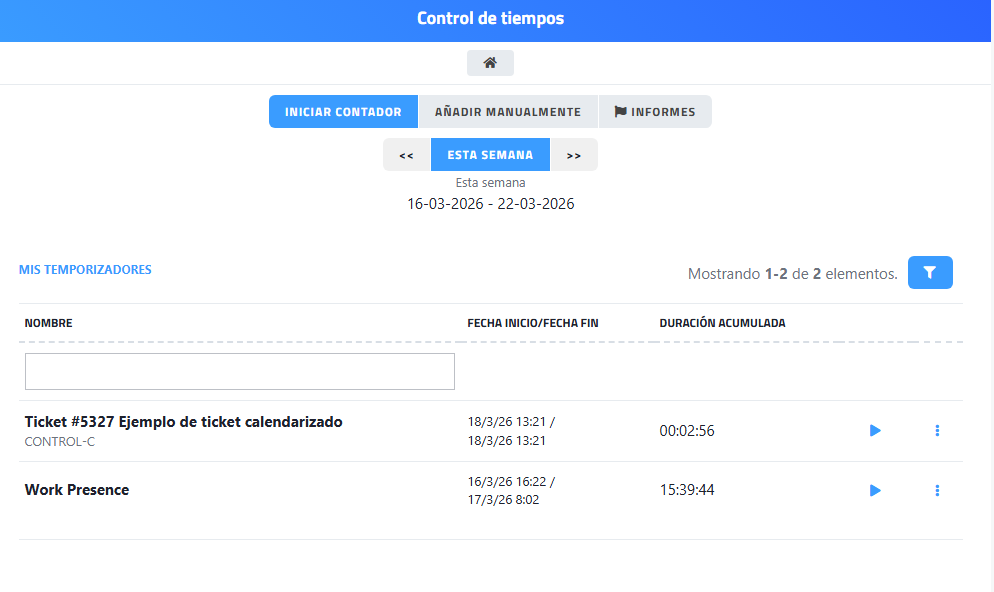Screen dimensions: 994x592
Task: Go to previous week with << button
Action: click(x=406, y=155)
